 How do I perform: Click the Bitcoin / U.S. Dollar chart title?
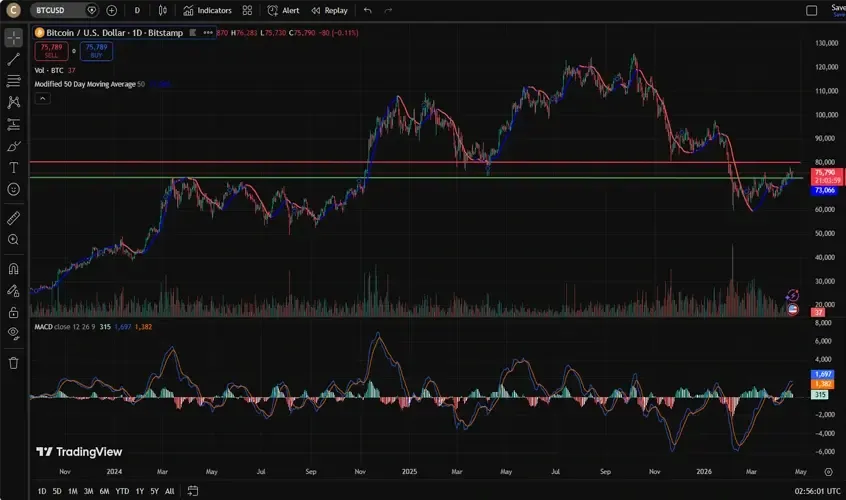click(114, 33)
